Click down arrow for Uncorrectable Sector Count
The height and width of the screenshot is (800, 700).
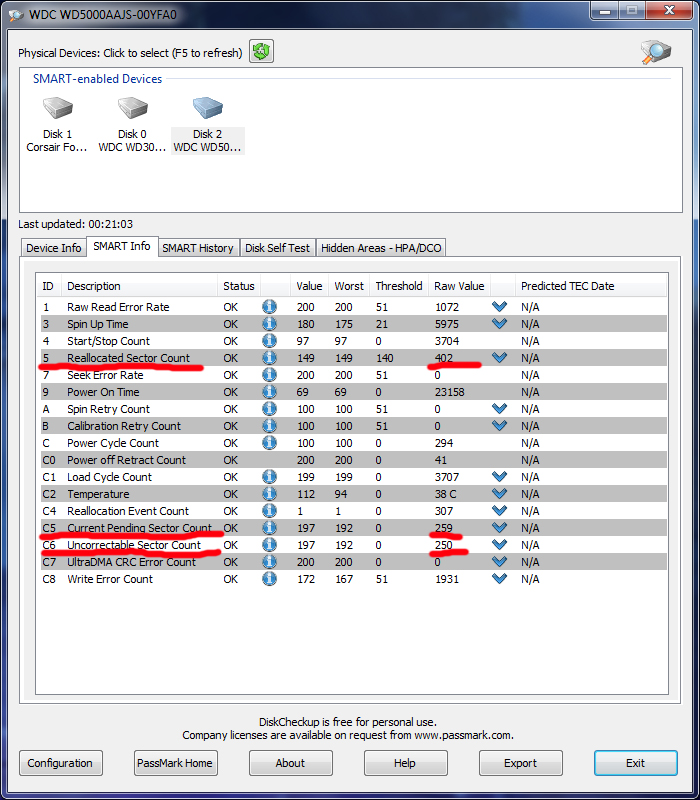point(499,544)
